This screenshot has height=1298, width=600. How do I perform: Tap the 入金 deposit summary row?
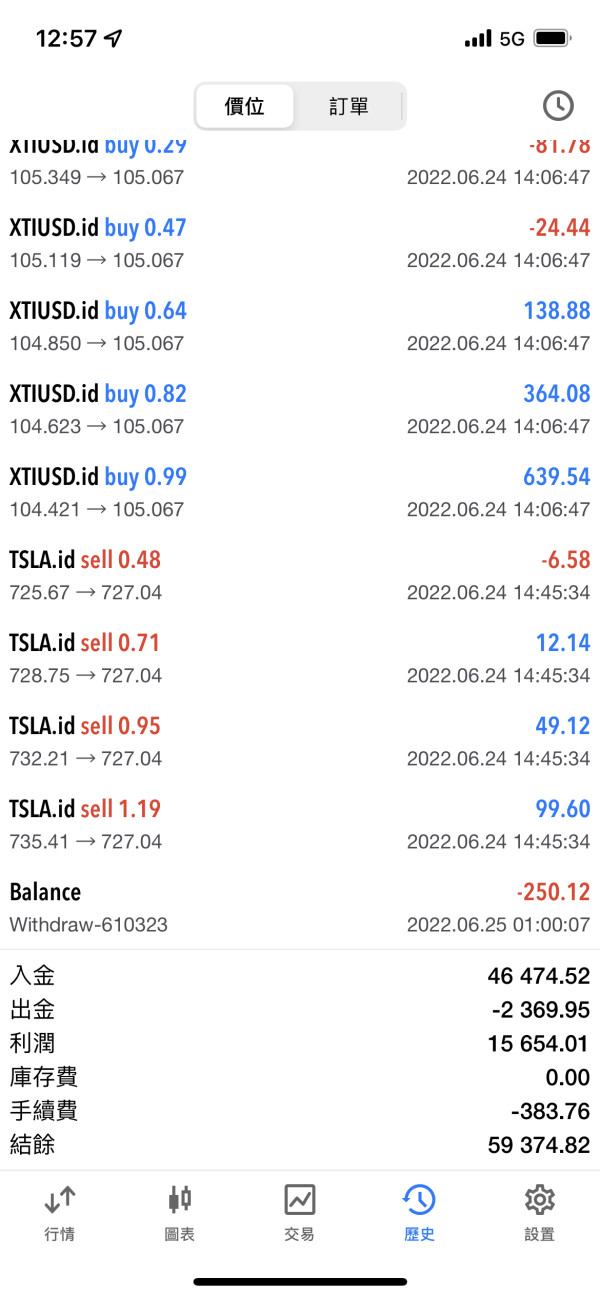[300, 975]
